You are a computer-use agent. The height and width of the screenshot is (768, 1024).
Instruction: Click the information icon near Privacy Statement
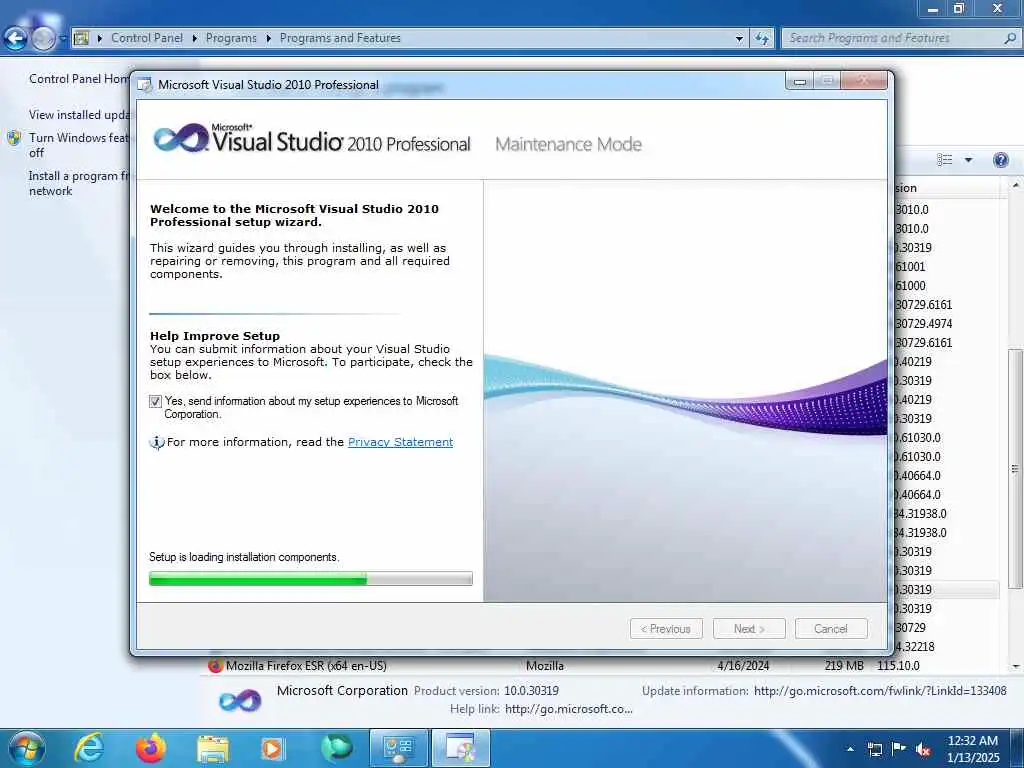(x=157, y=443)
